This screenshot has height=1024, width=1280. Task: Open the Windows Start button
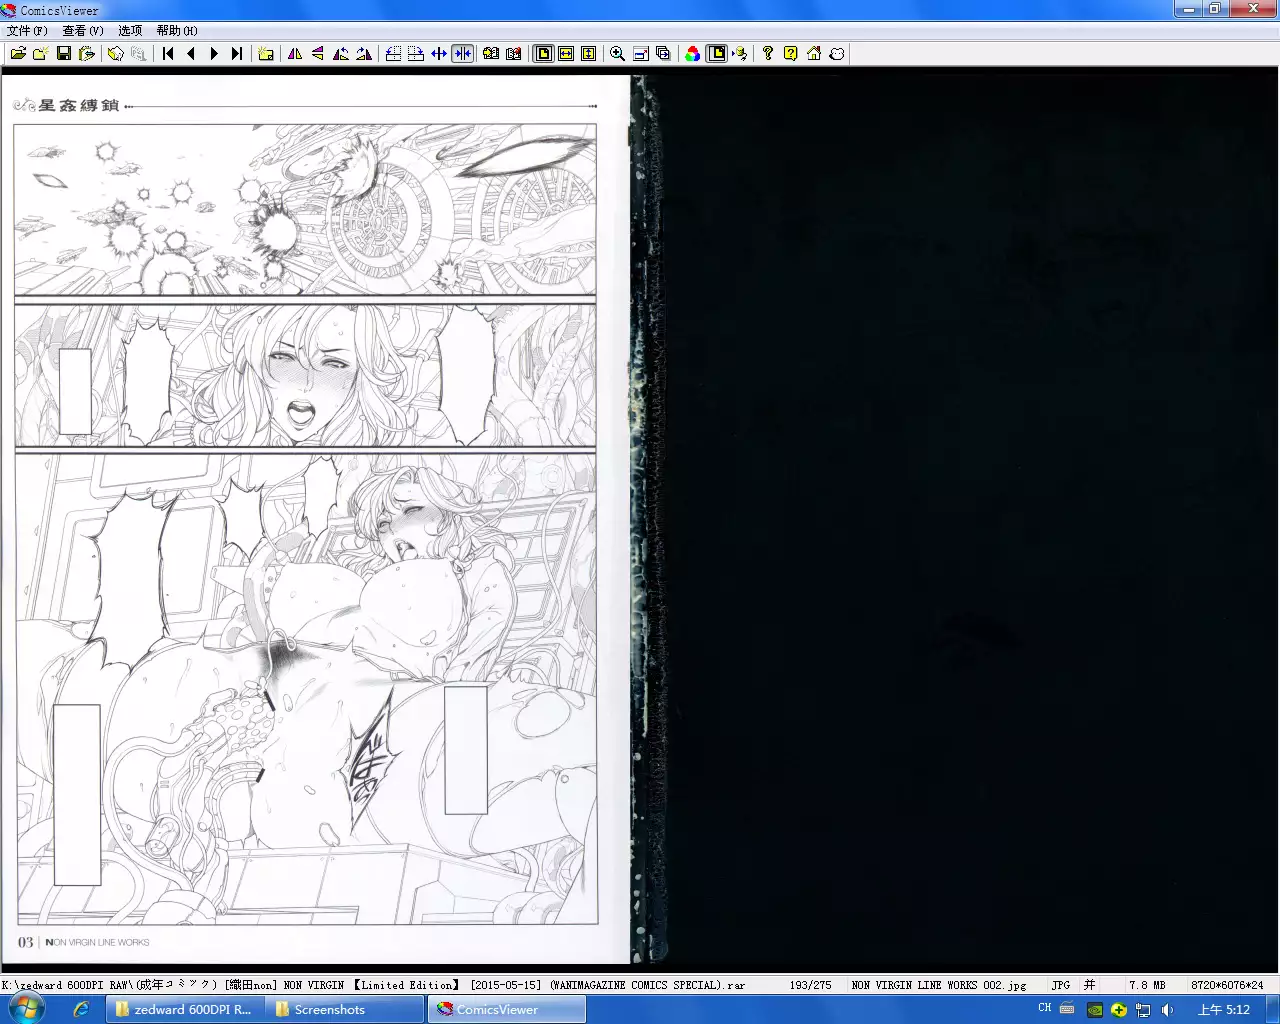tap(26, 1009)
